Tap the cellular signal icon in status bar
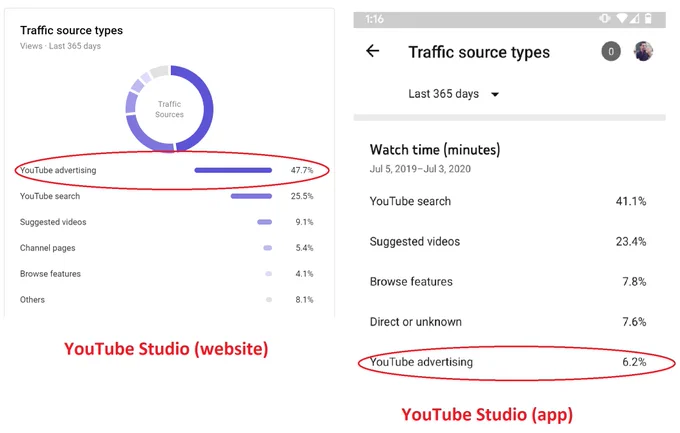This screenshot has height=433, width=680. pyautogui.click(x=634, y=18)
